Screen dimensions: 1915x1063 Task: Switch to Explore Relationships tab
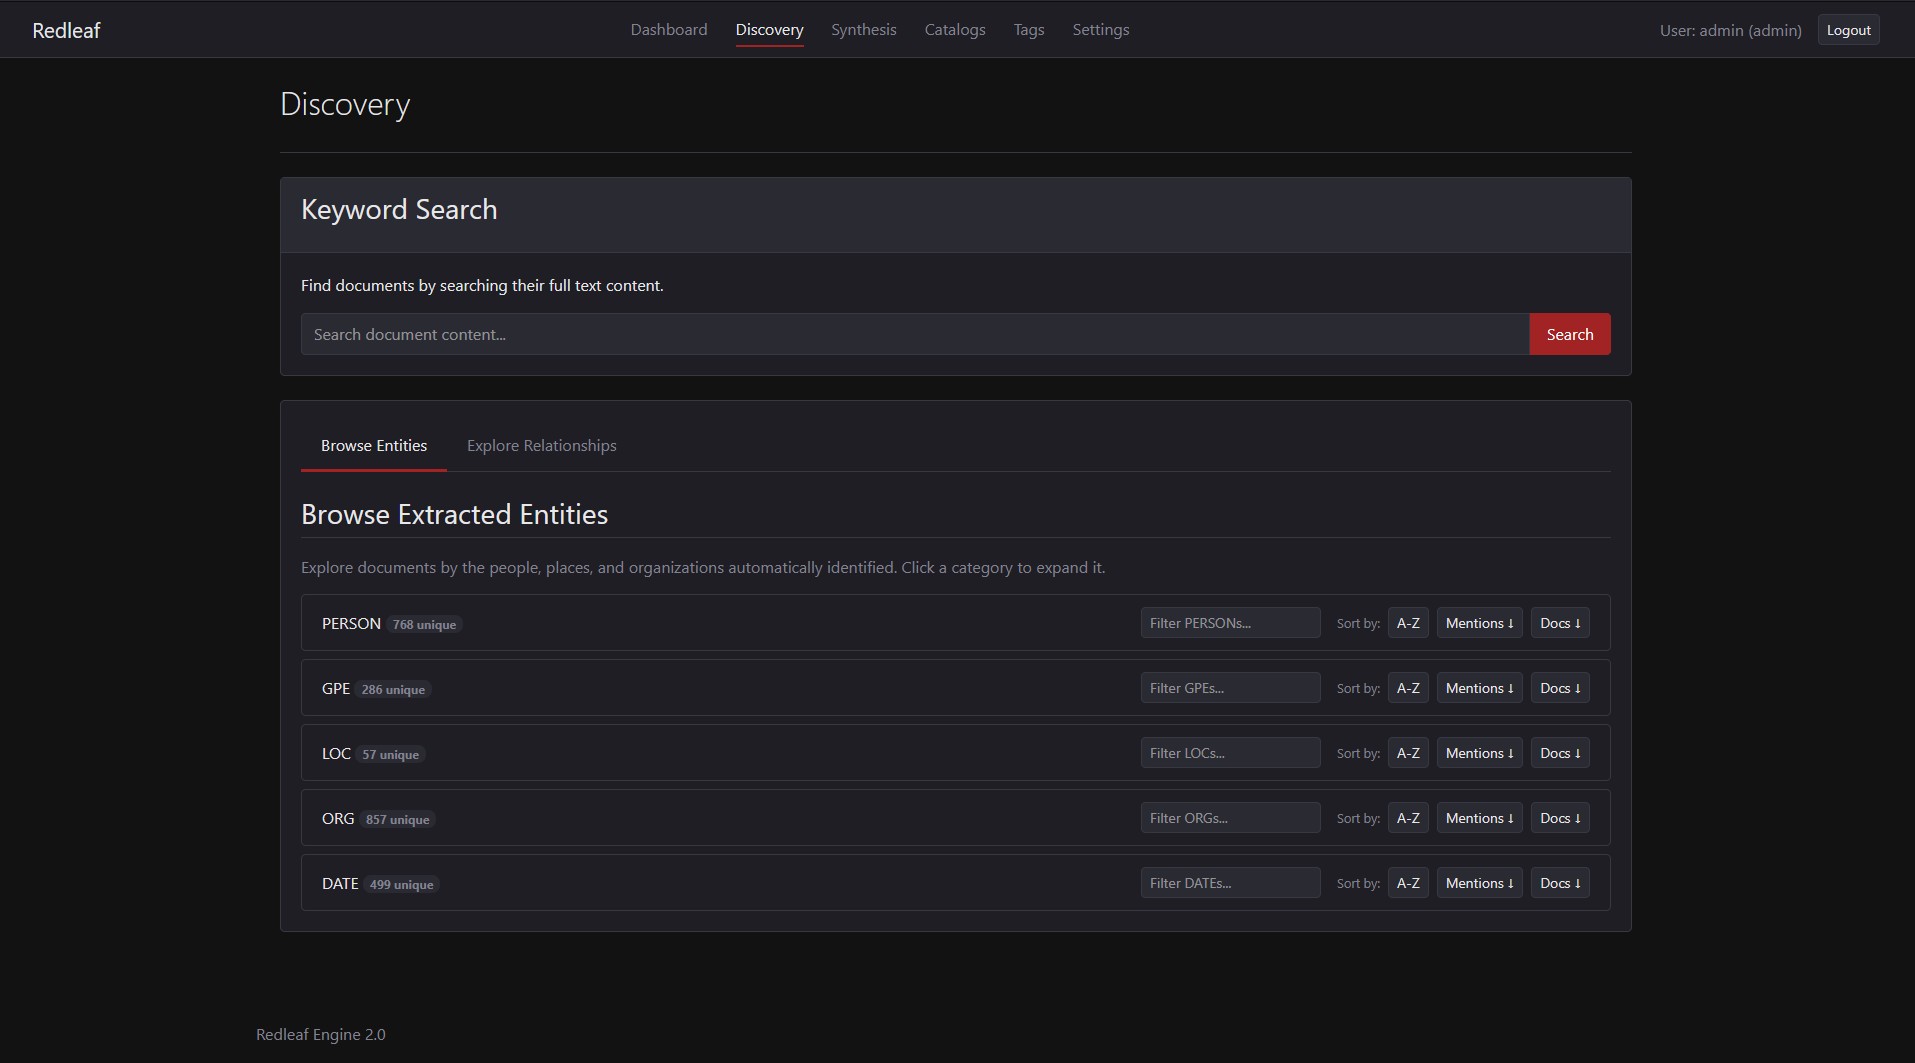pyautogui.click(x=541, y=445)
